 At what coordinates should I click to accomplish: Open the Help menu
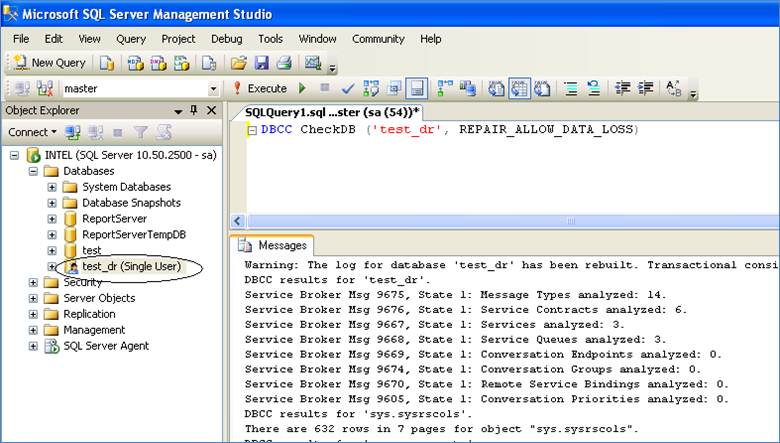pos(430,39)
